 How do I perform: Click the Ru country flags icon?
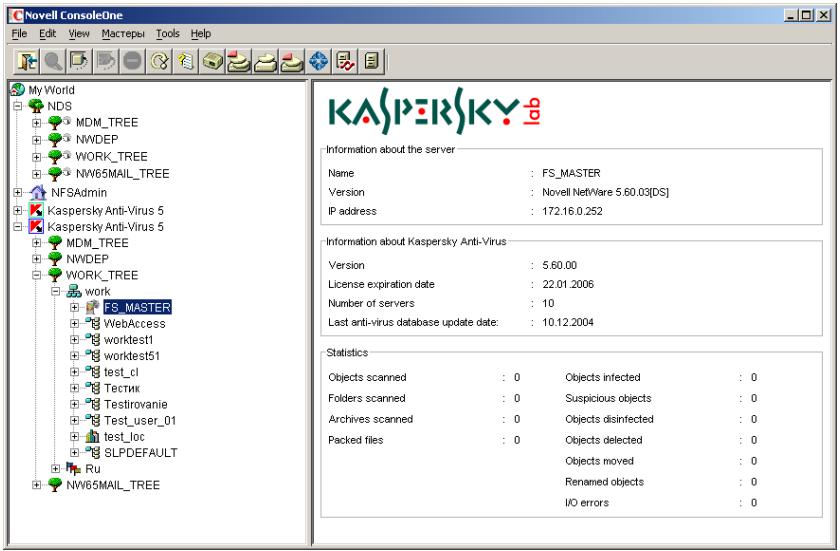click(x=73, y=469)
